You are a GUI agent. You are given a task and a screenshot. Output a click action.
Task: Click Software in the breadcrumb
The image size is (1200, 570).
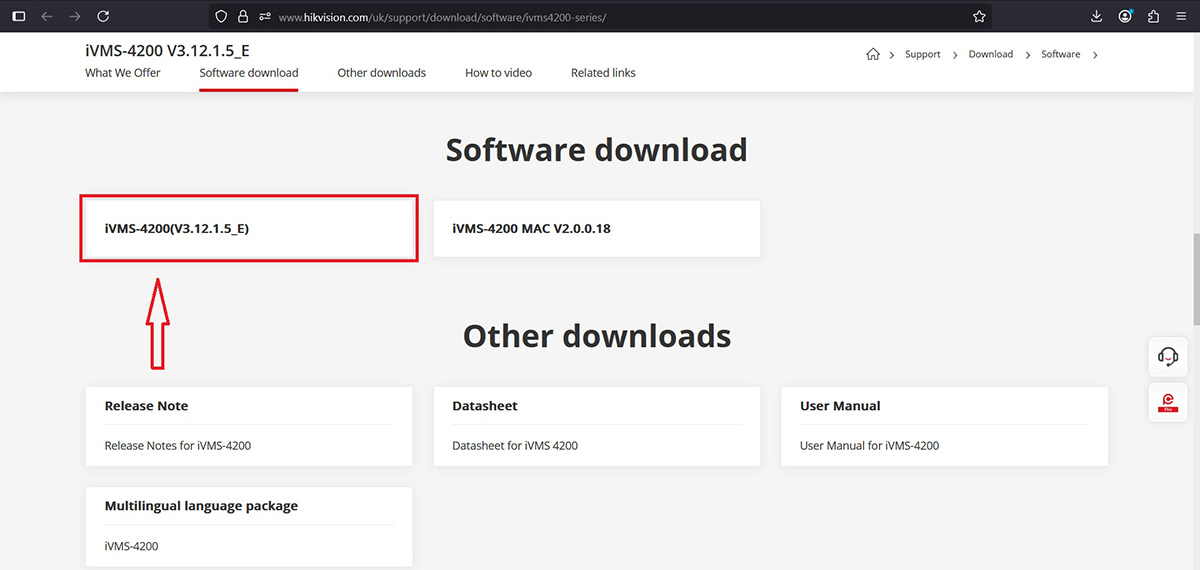pyautogui.click(x=1061, y=54)
